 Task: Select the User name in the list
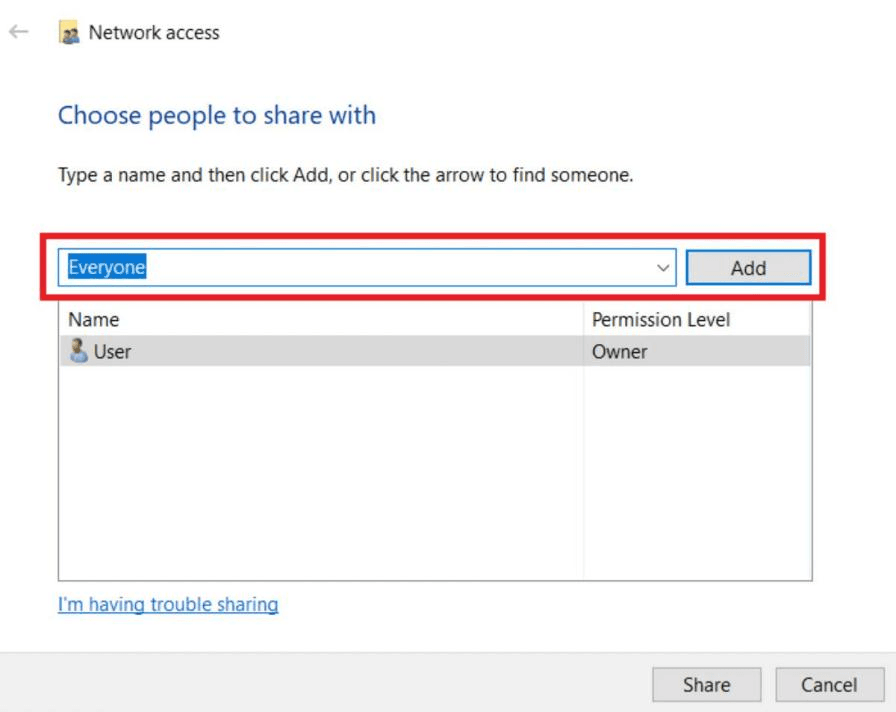click(112, 352)
